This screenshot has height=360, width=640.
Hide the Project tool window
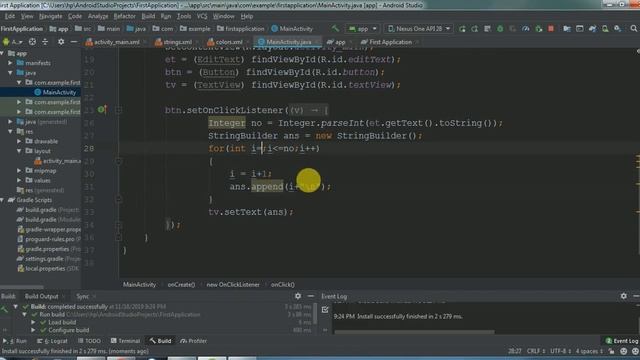click(x=73, y=42)
